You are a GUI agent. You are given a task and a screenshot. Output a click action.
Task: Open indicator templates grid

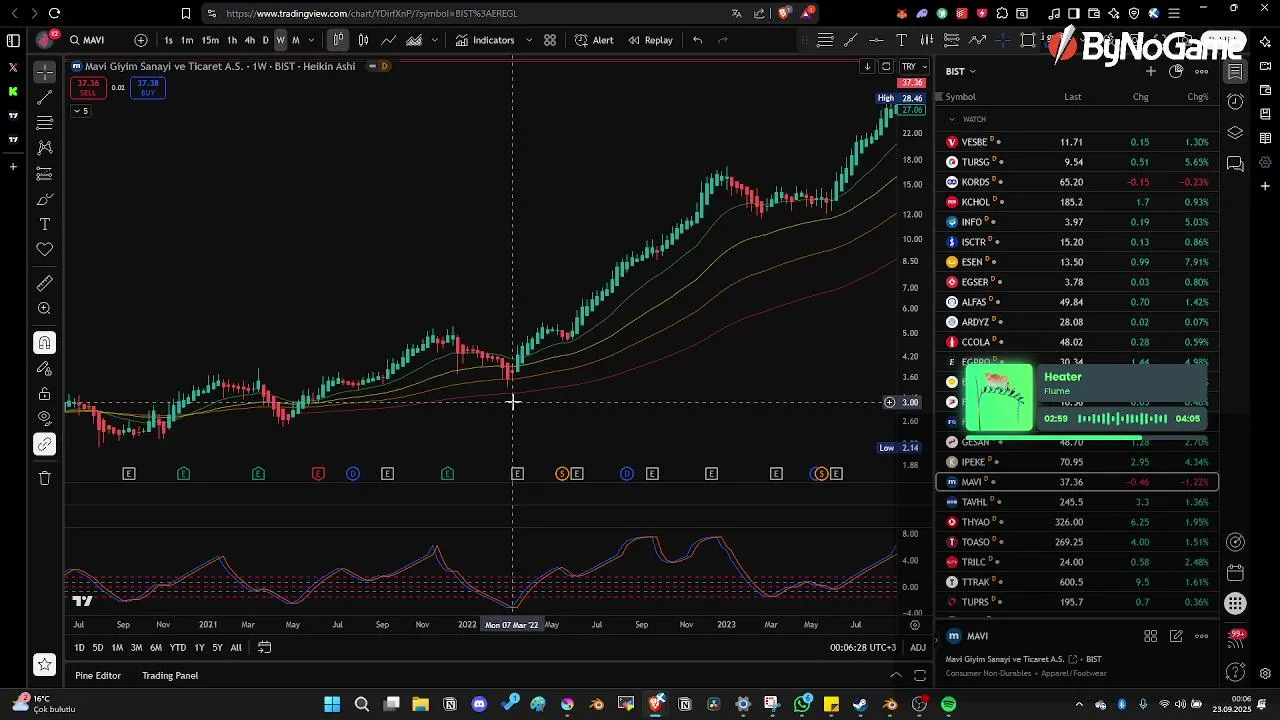[x=550, y=40]
